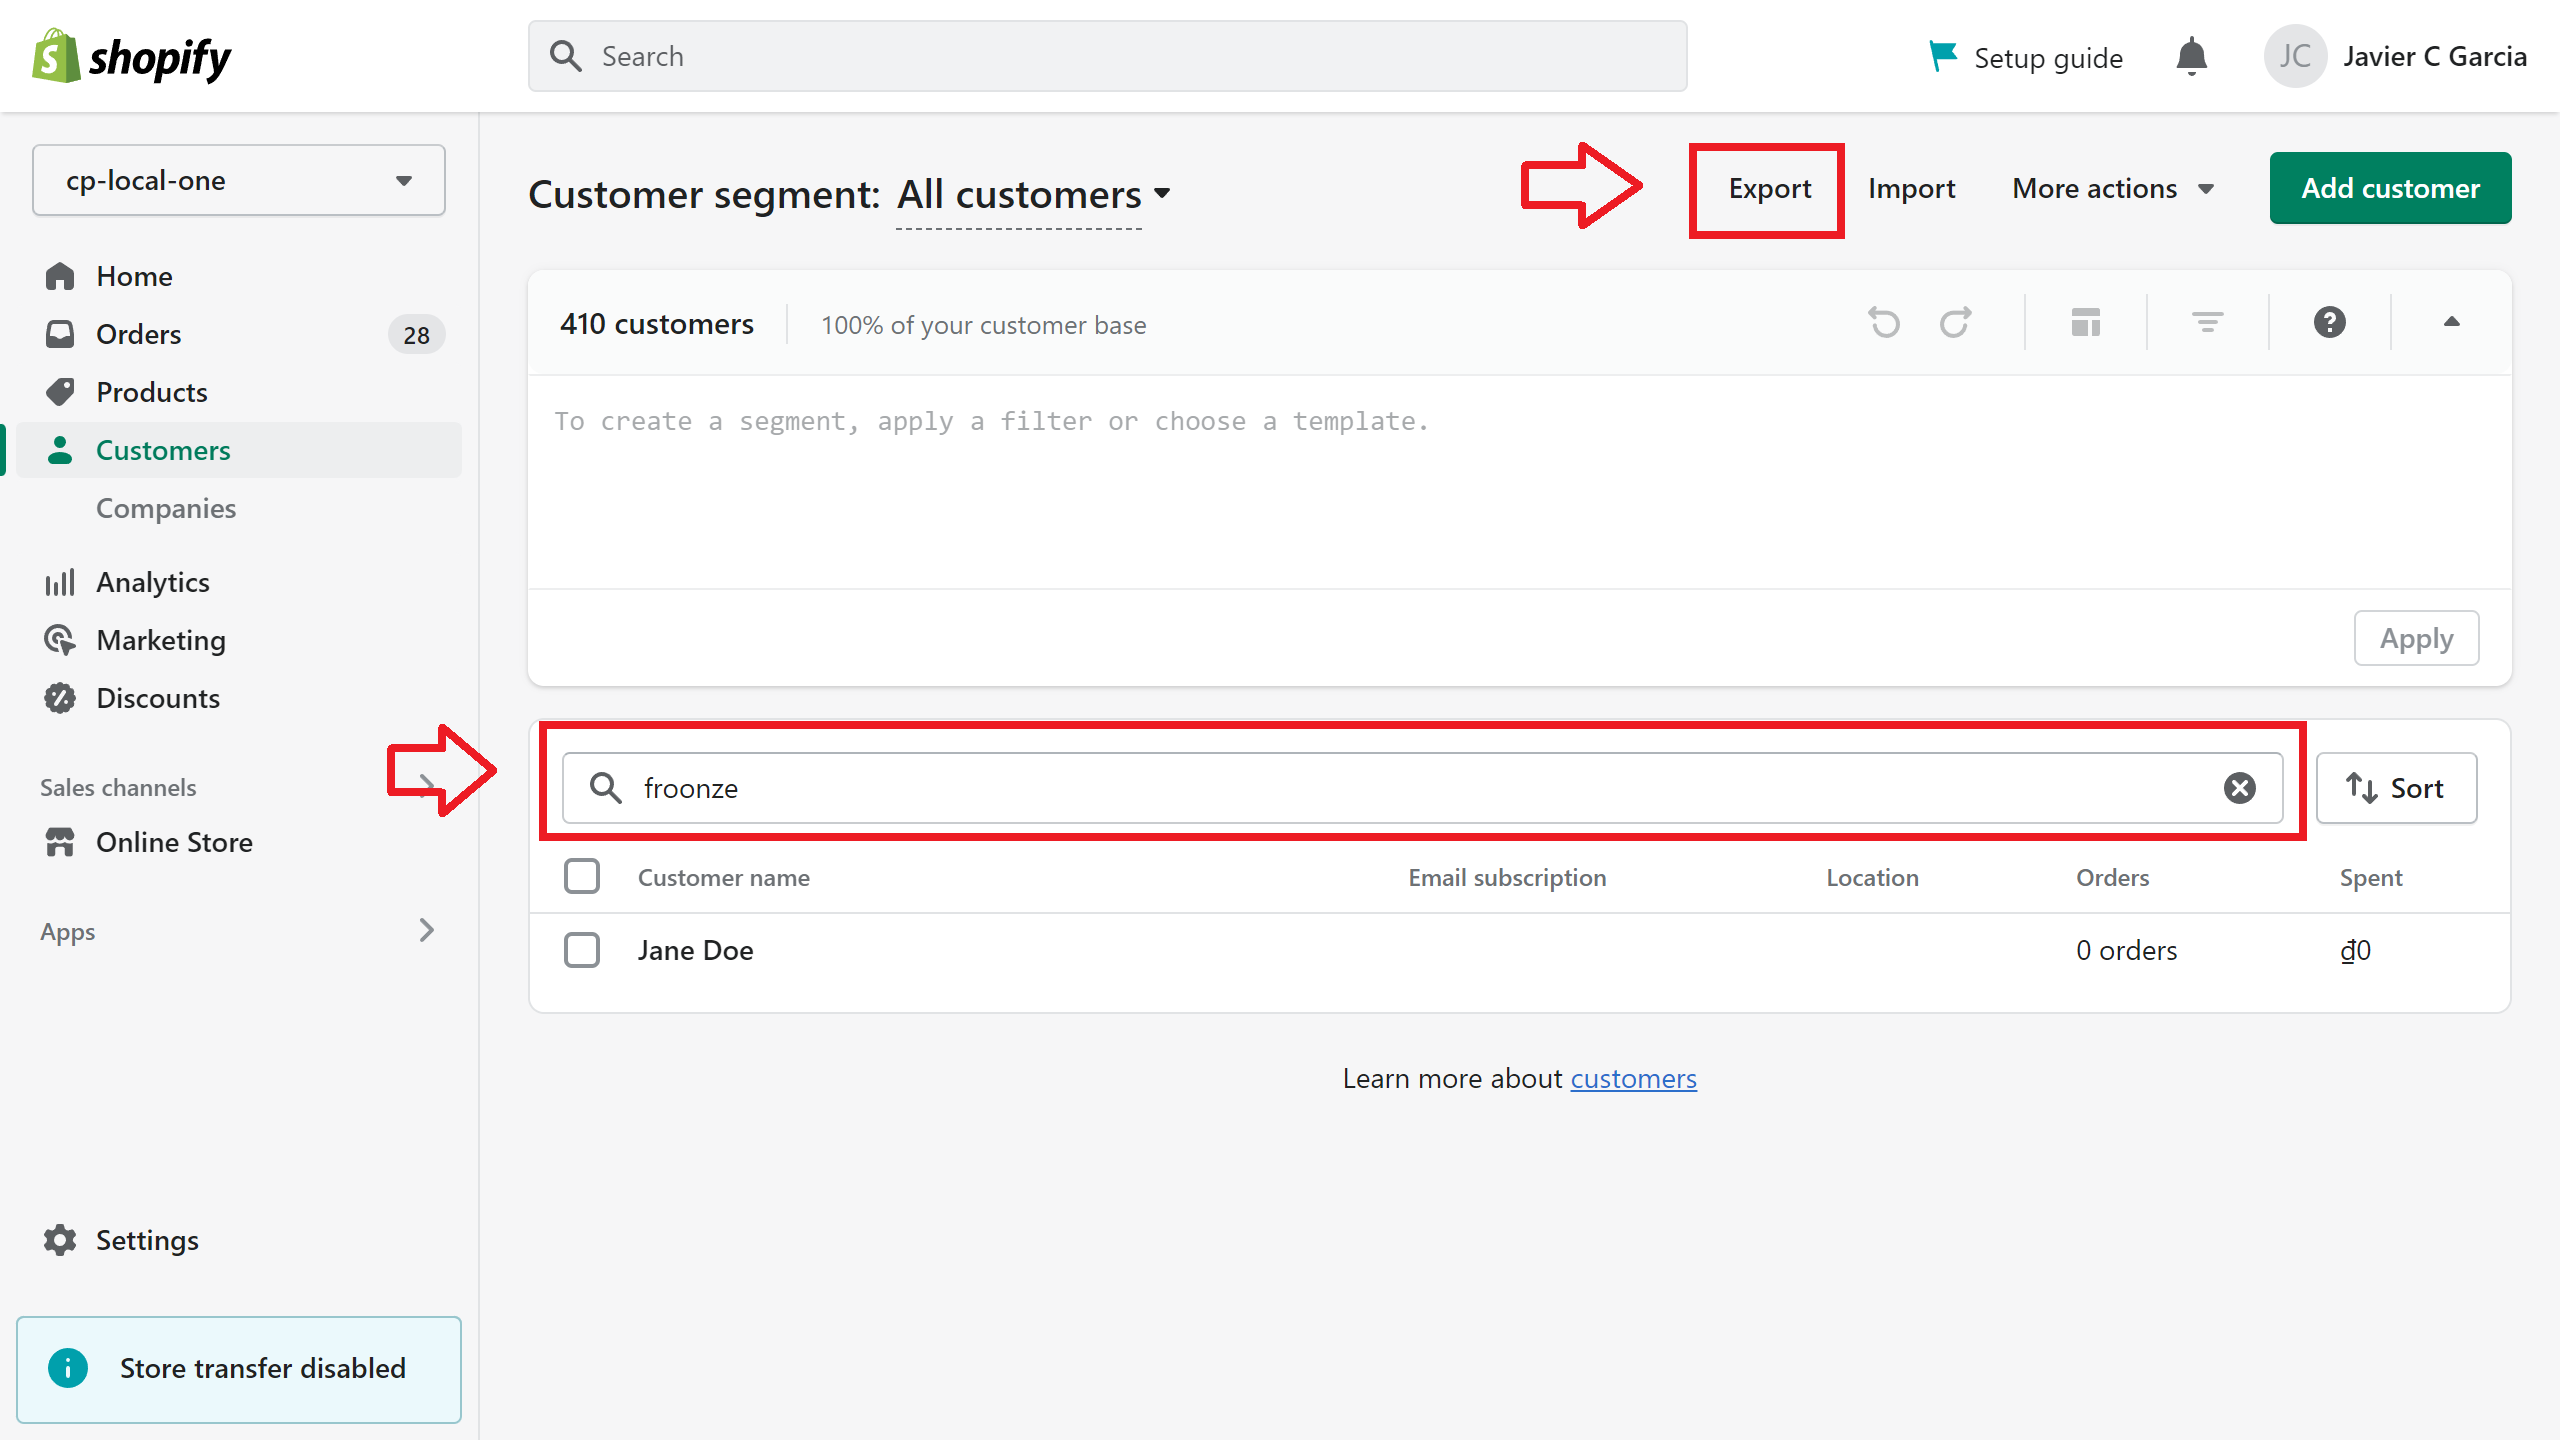Click the help icon in segment editor
This screenshot has width=2560, height=1440.
pos(2329,322)
